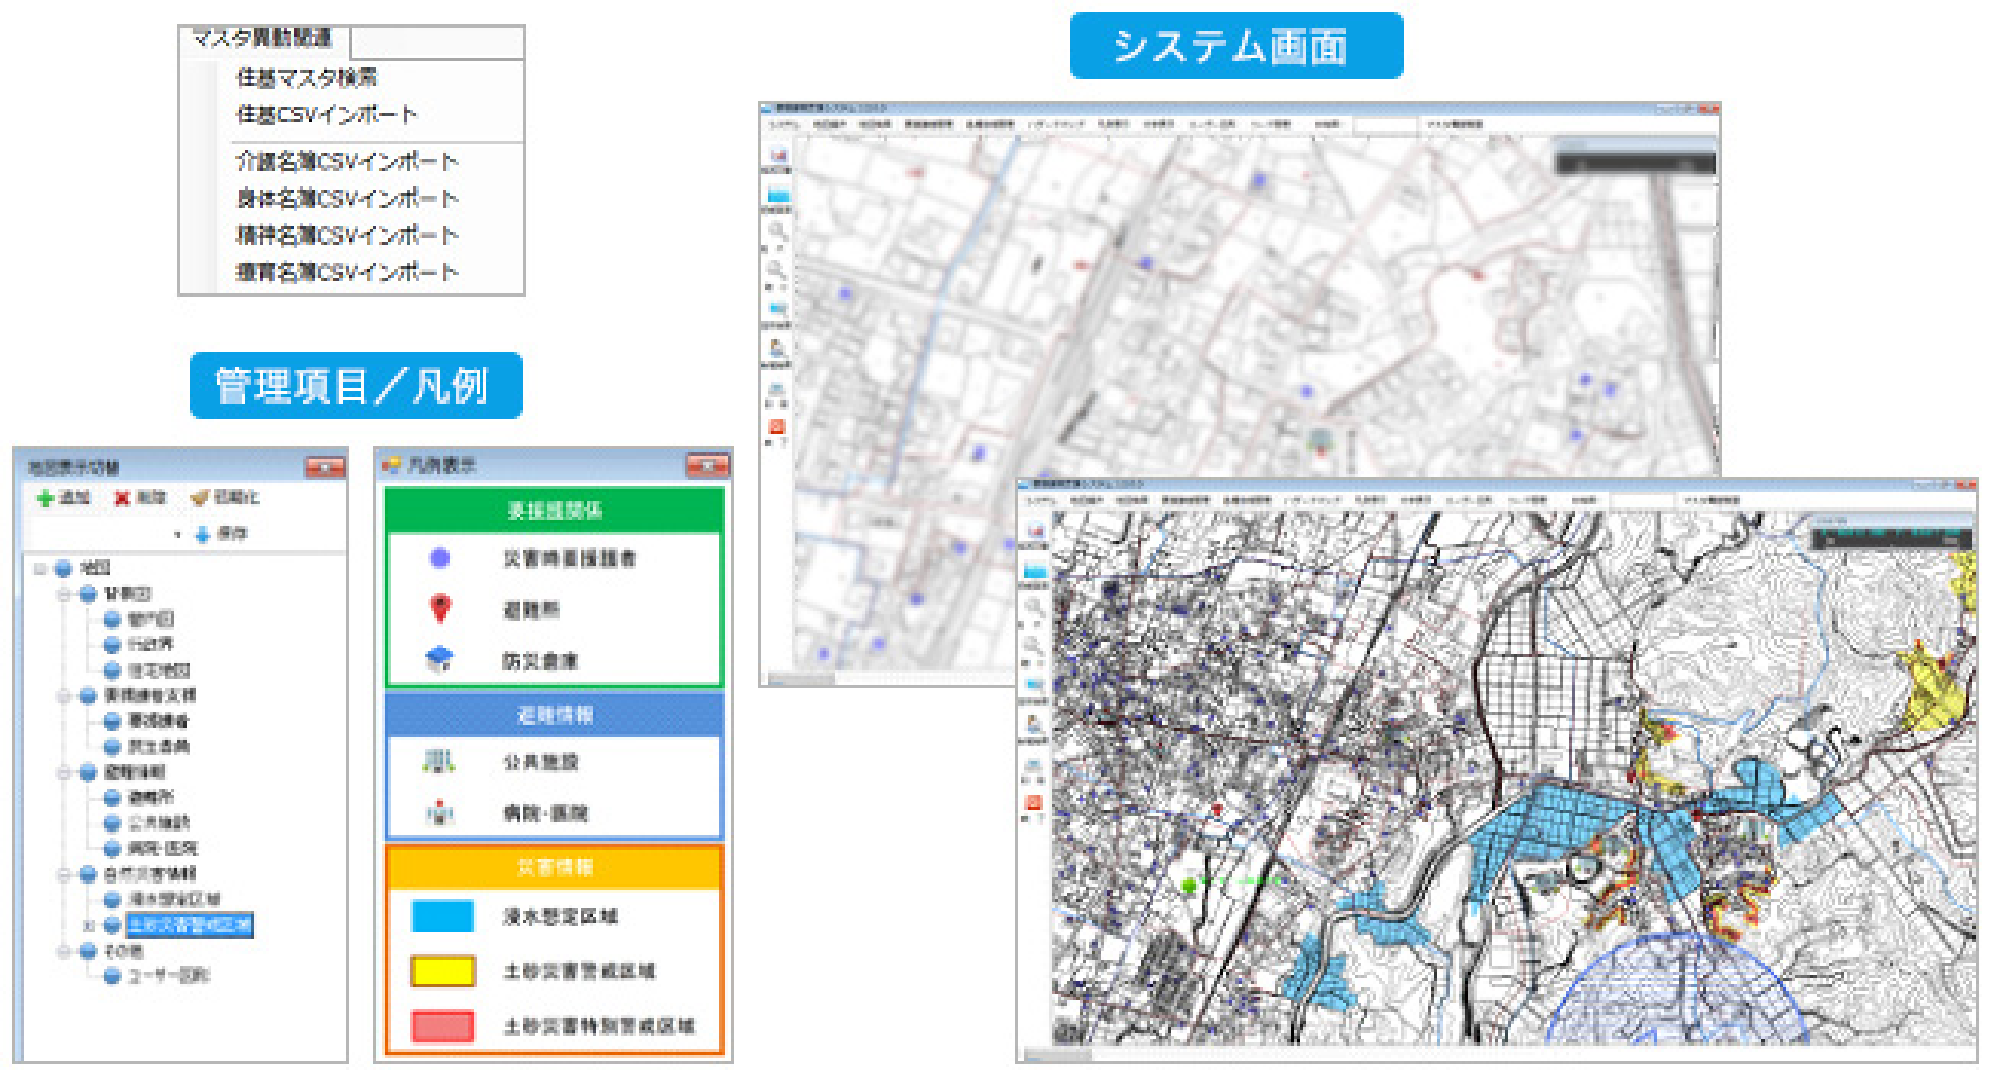Screen dimensions: 2000x1070
Task: Click 住基マスタ検索 in the menu
Action: point(306,78)
